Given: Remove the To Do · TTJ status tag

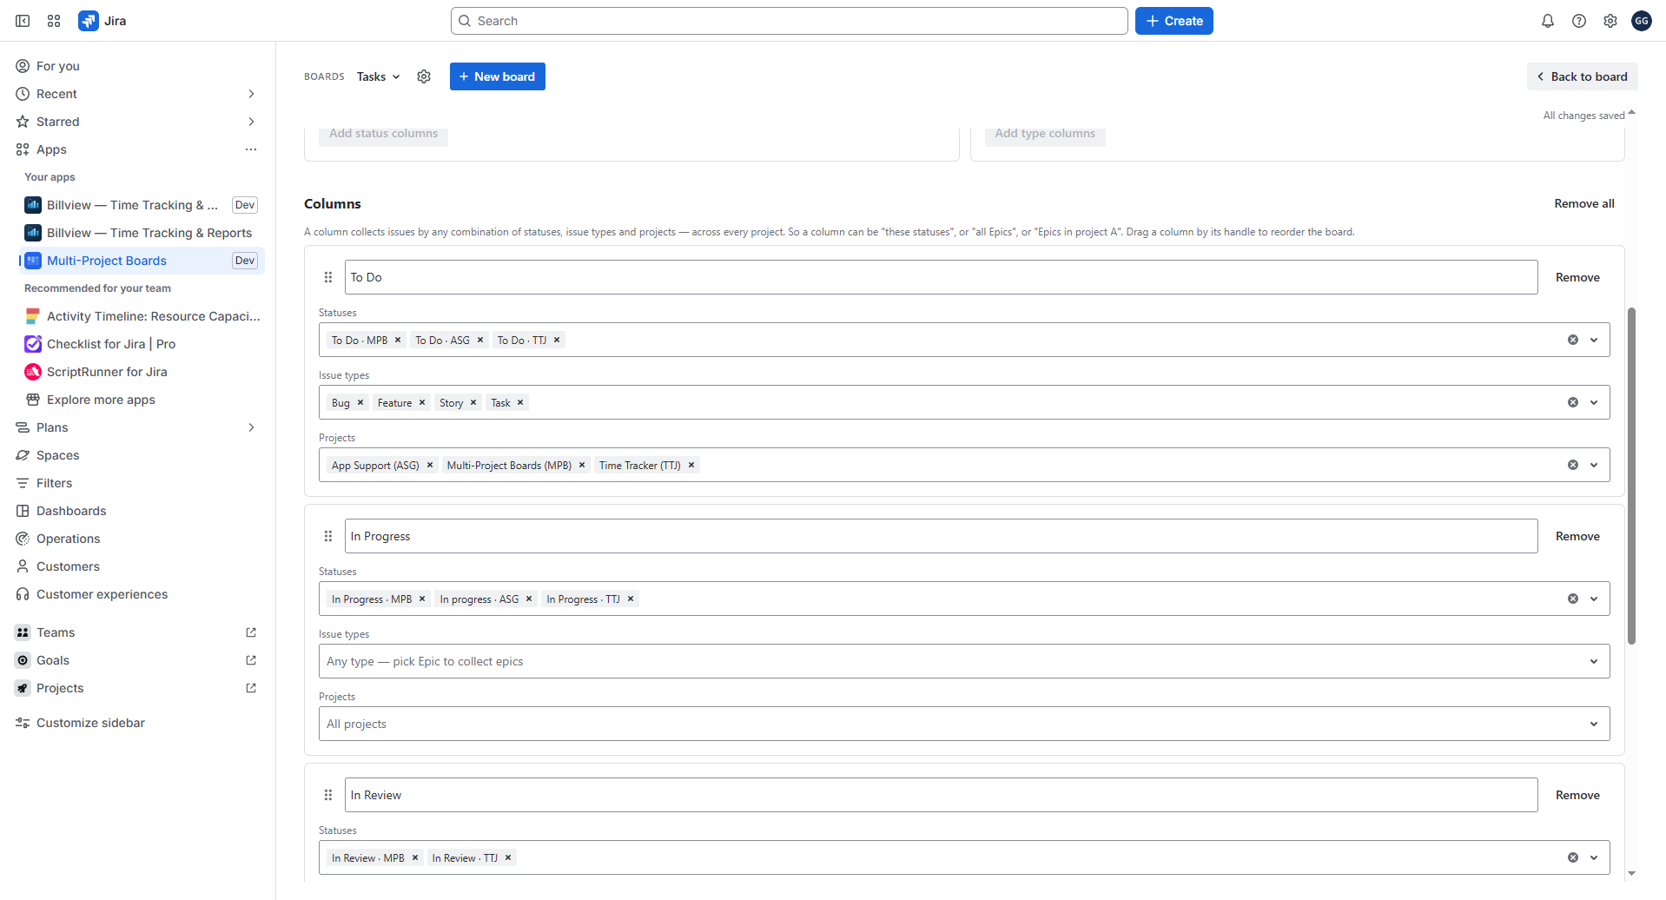Looking at the screenshot, I should (x=557, y=340).
